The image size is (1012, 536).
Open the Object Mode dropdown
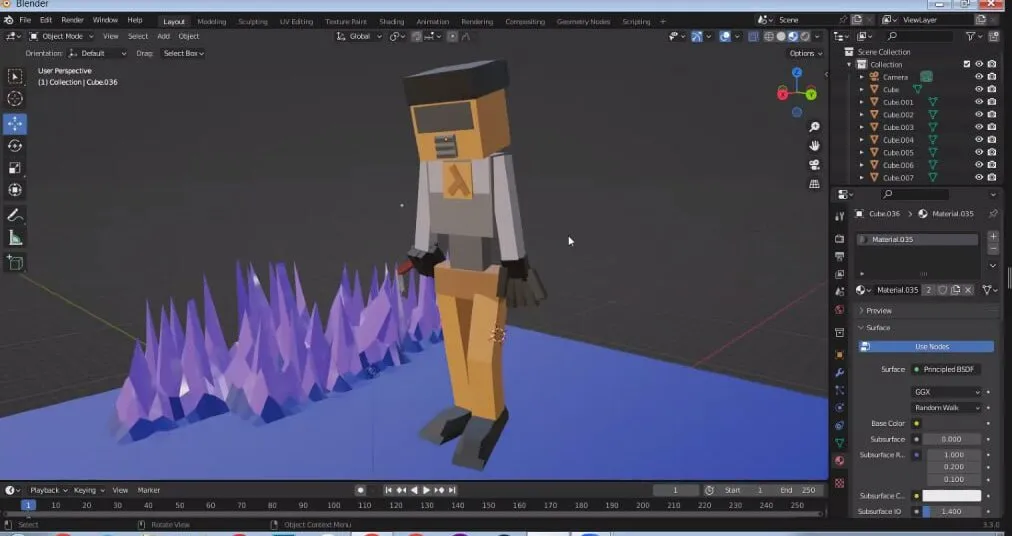[x=62, y=36]
